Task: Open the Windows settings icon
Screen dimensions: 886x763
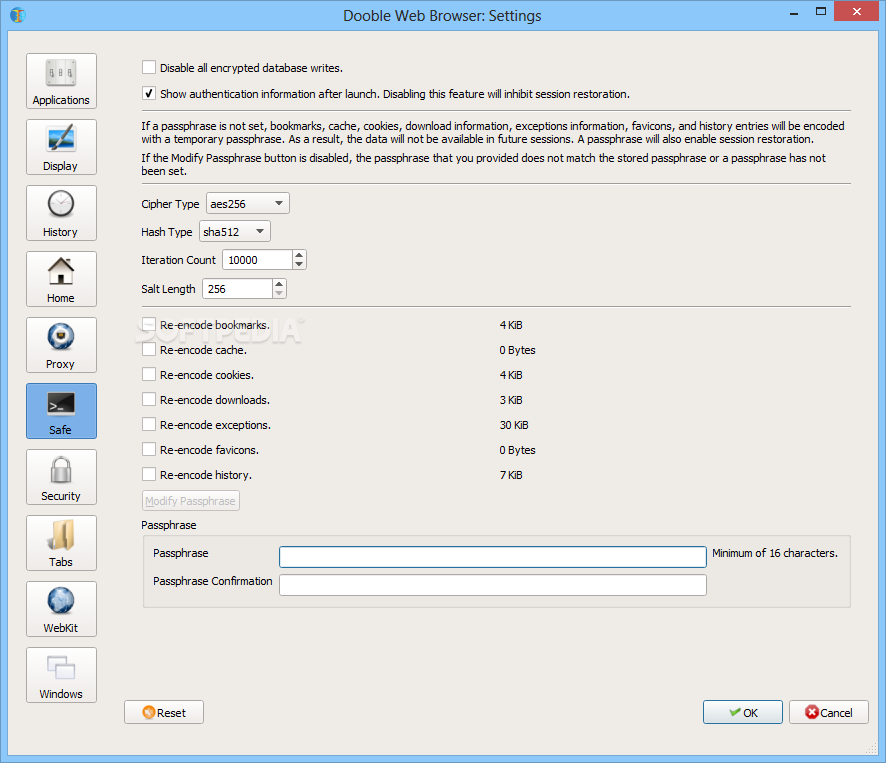Action: (x=61, y=675)
